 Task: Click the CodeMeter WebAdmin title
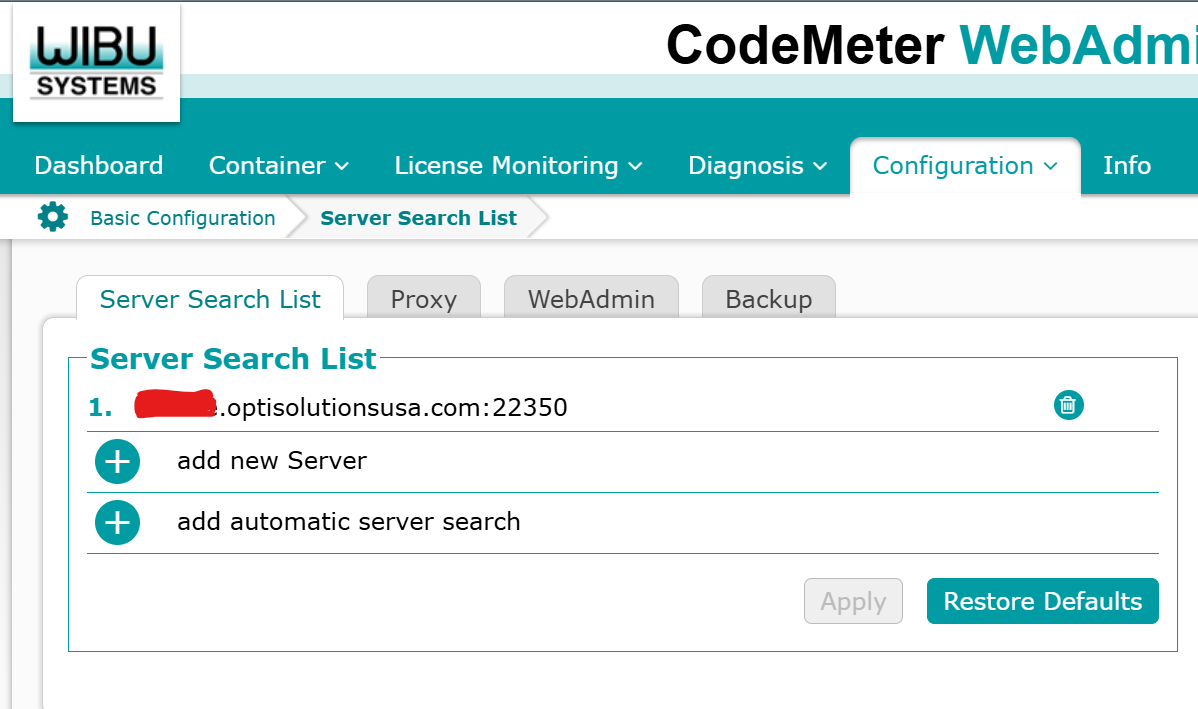(x=932, y=44)
